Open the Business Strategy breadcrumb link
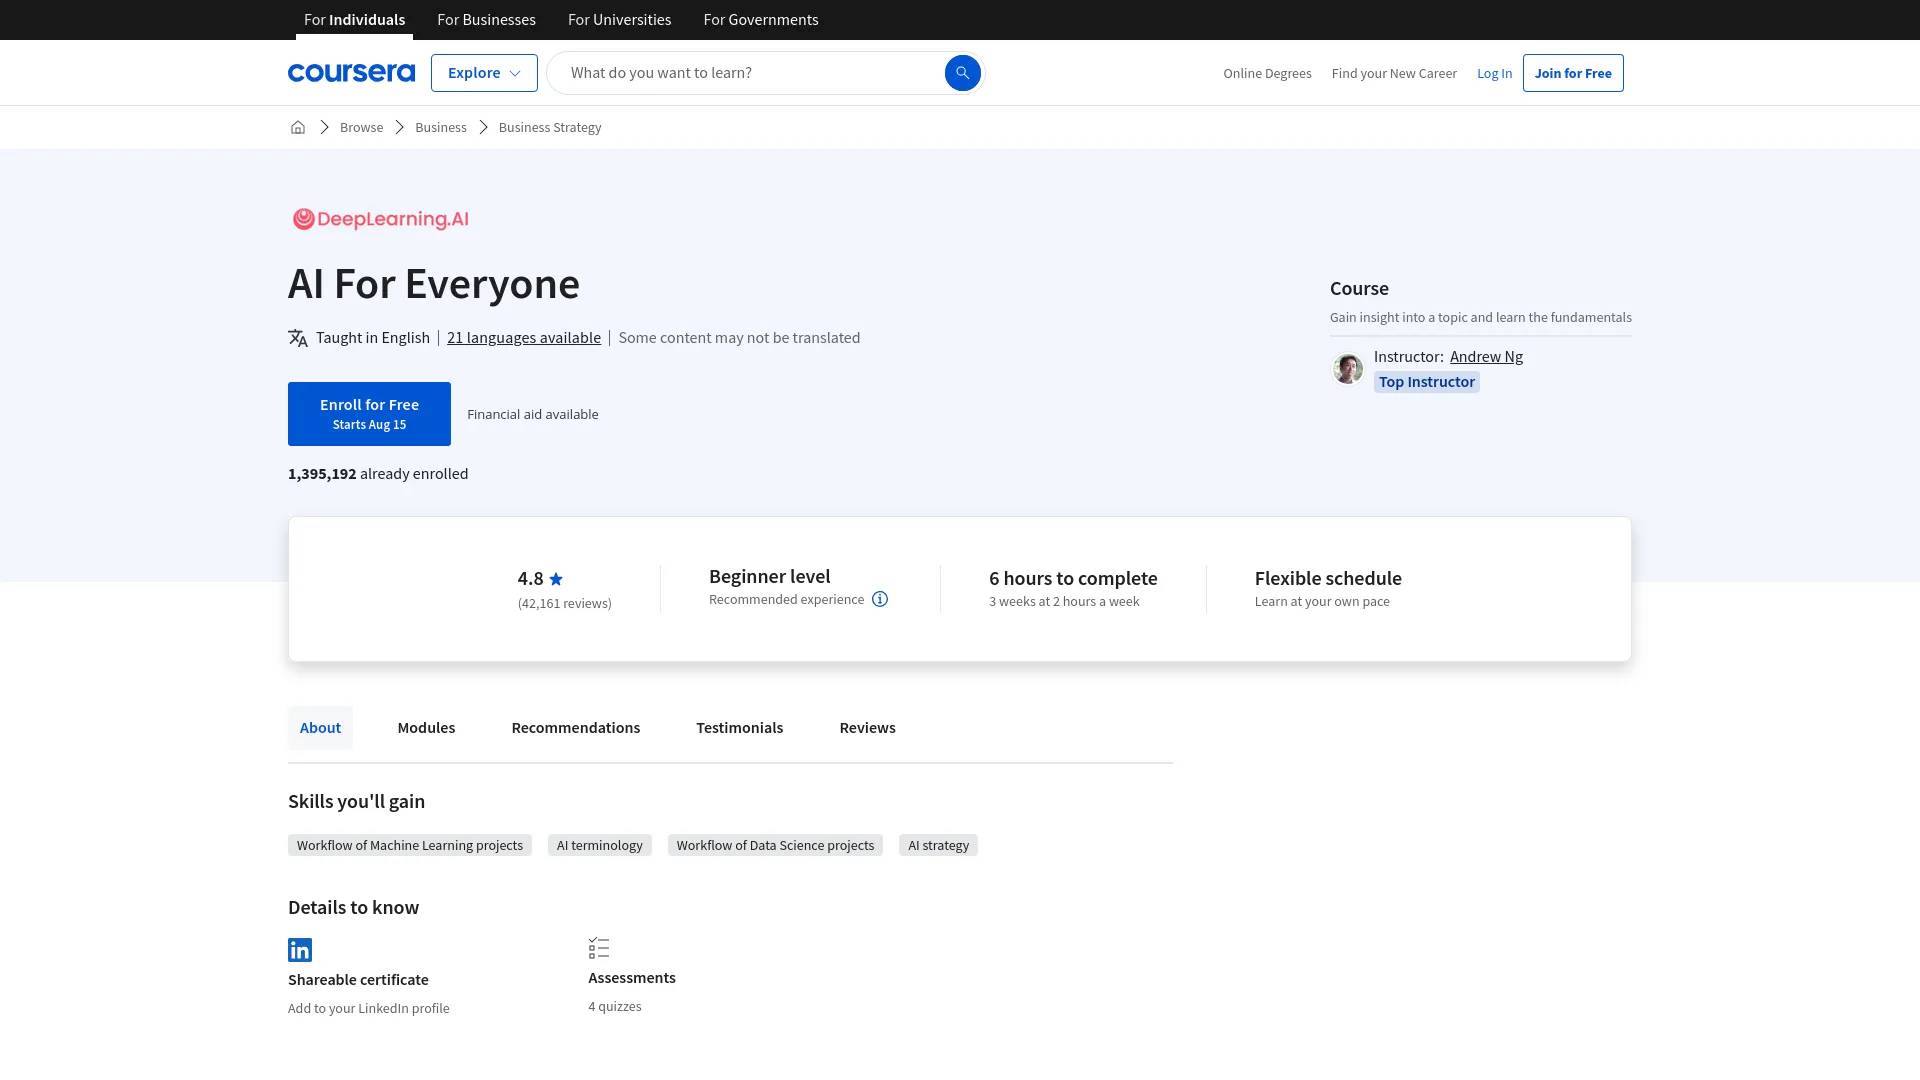Viewport: 1920px width, 1080px height. click(550, 127)
